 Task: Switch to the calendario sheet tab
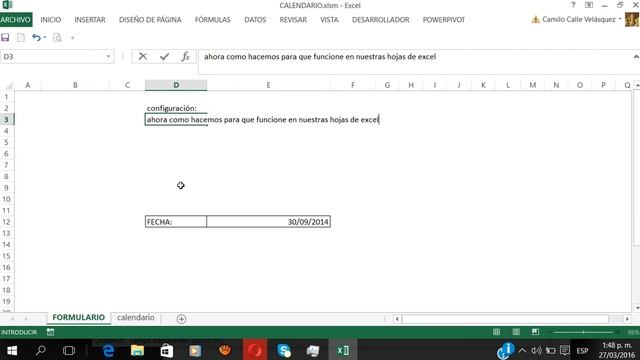click(136, 318)
